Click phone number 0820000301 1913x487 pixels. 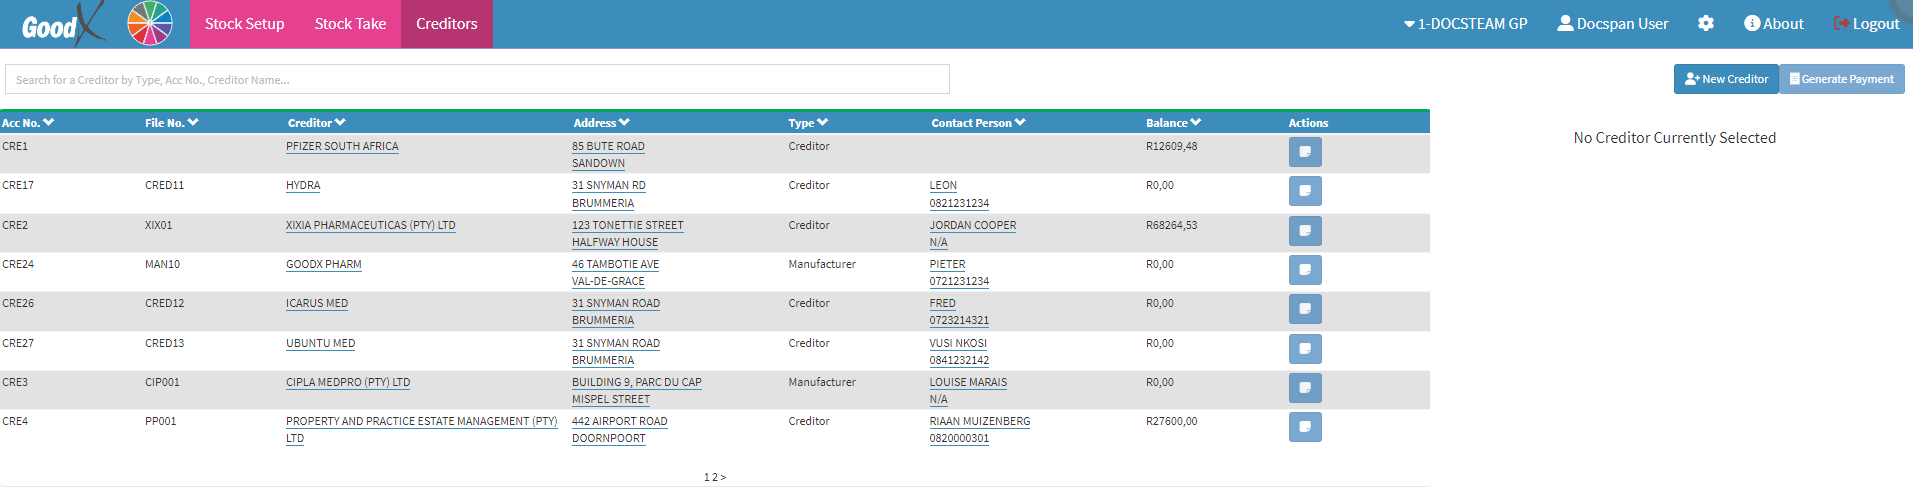pyautogui.click(x=959, y=439)
